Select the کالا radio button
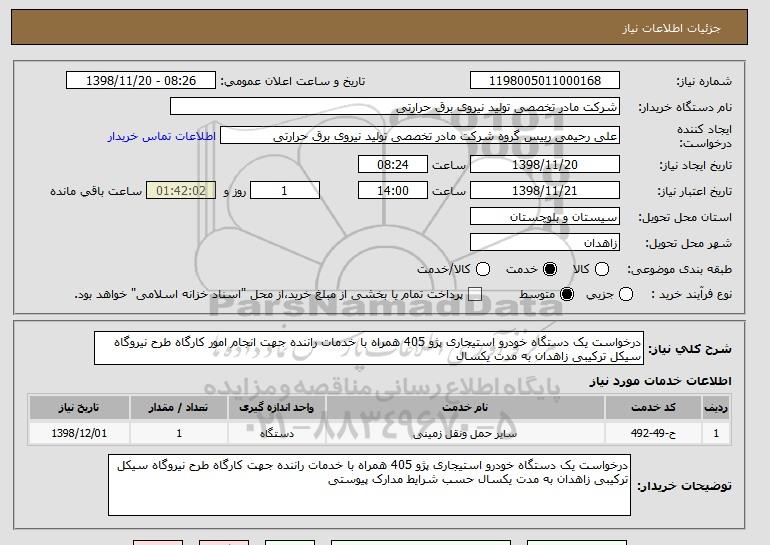 click(602, 269)
